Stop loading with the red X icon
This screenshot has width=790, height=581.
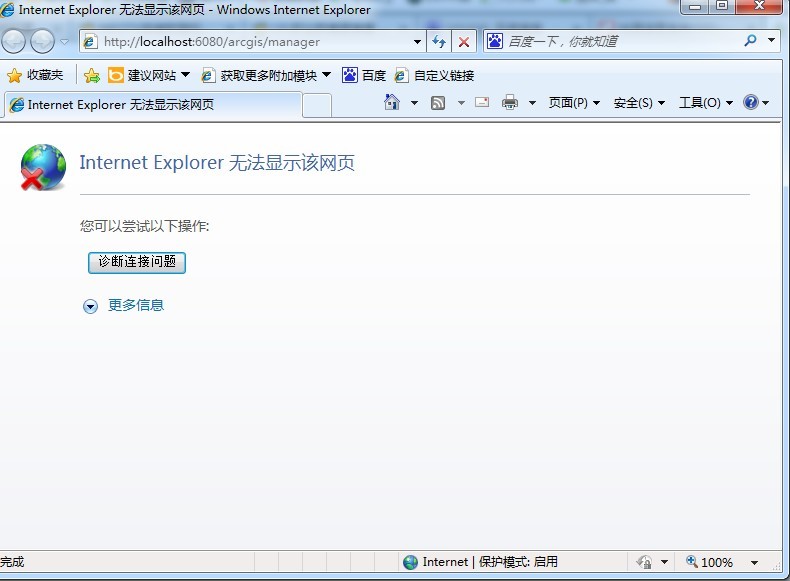coord(464,42)
